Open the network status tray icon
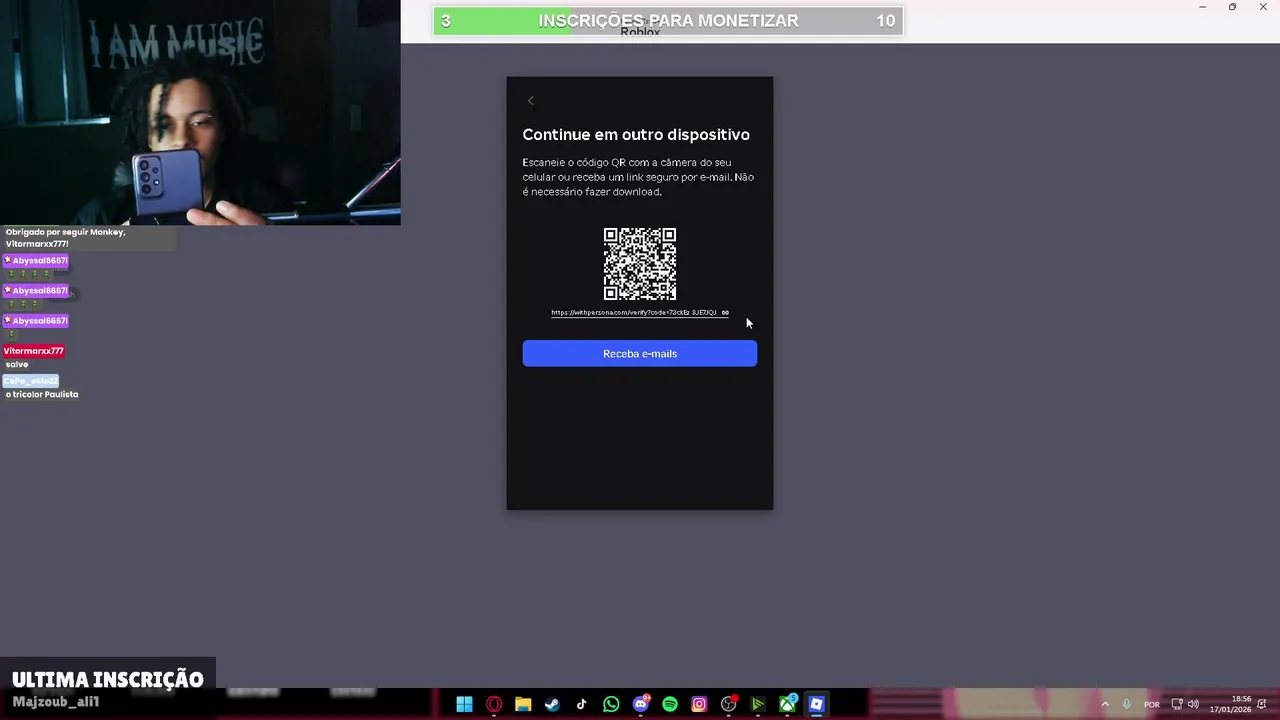Viewport: 1280px width, 720px height. click(x=1177, y=704)
